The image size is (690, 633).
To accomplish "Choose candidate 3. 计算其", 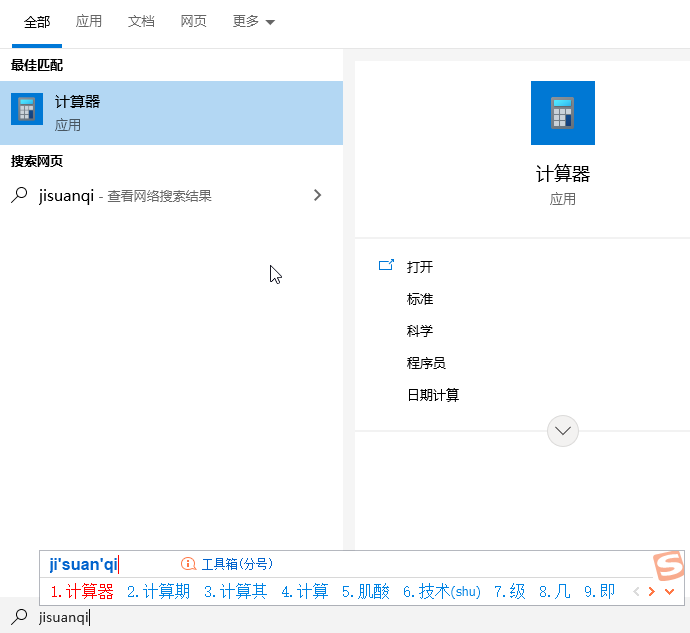I will tap(235, 591).
